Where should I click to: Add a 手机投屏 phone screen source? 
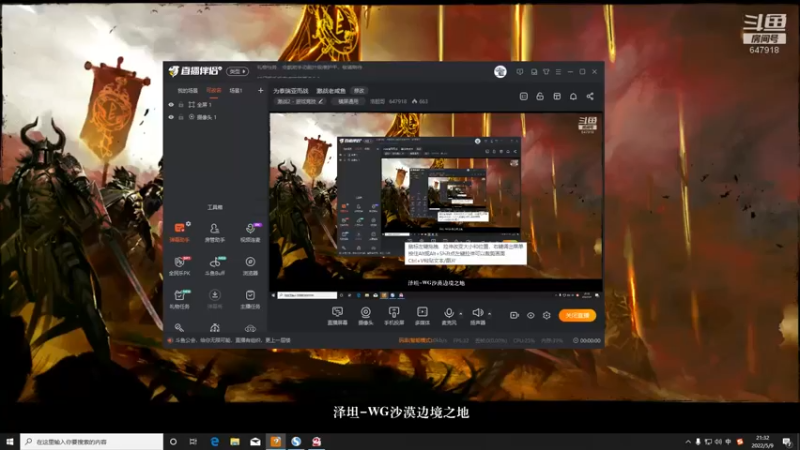pos(394,315)
